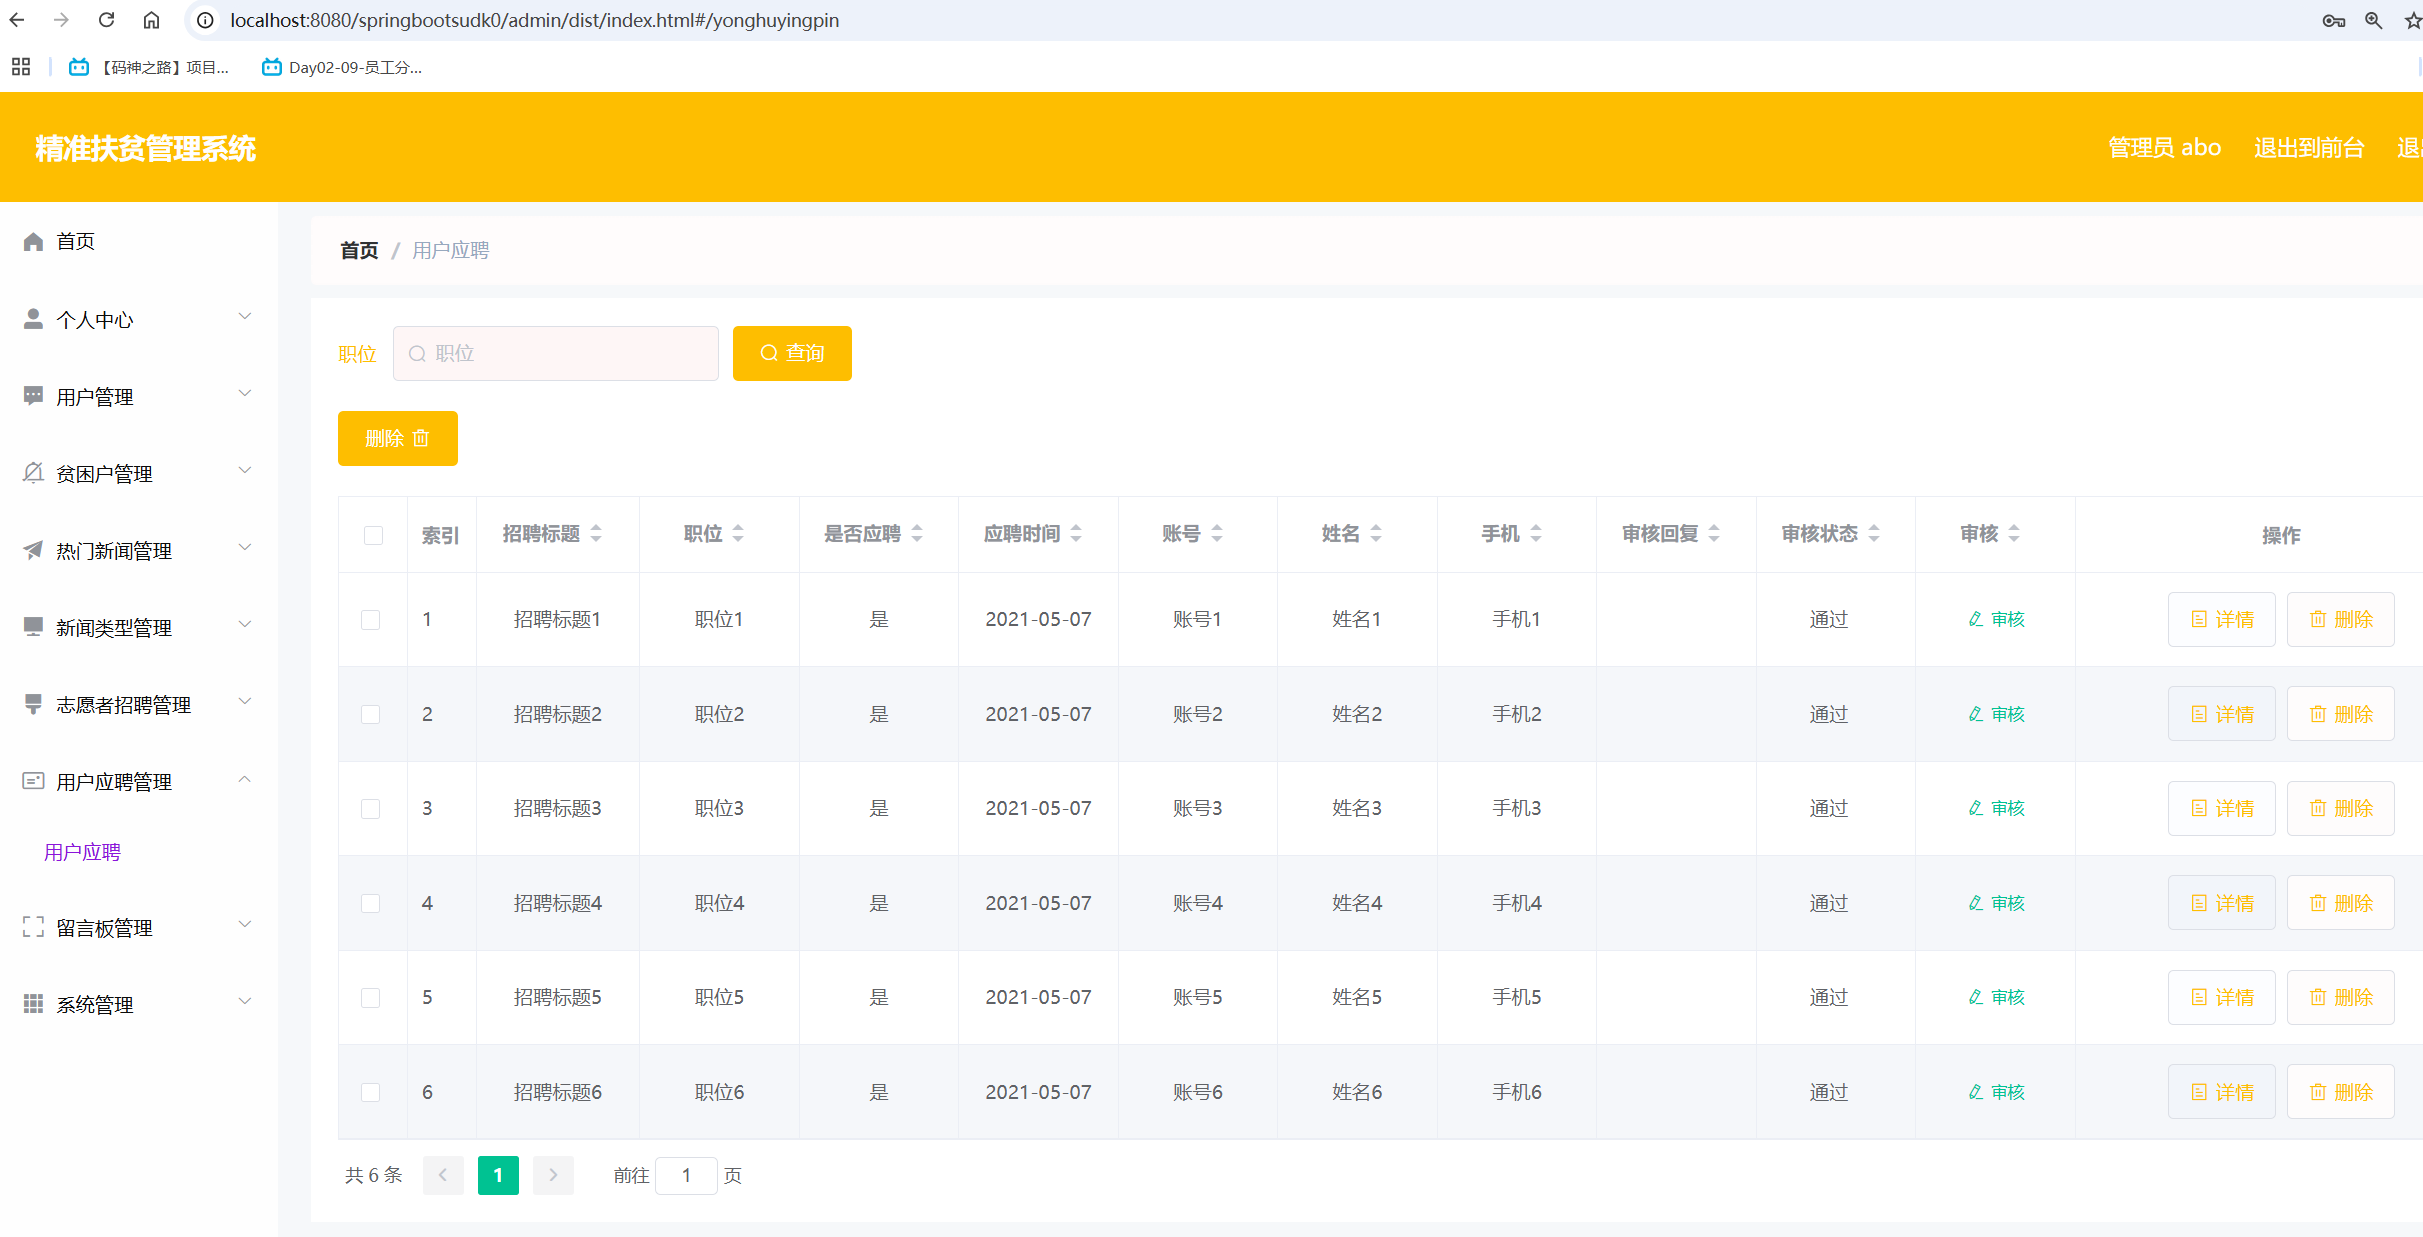Click the person icon next to 个人中心
Image resolution: width=2423 pixels, height=1237 pixels.
coord(33,319)
